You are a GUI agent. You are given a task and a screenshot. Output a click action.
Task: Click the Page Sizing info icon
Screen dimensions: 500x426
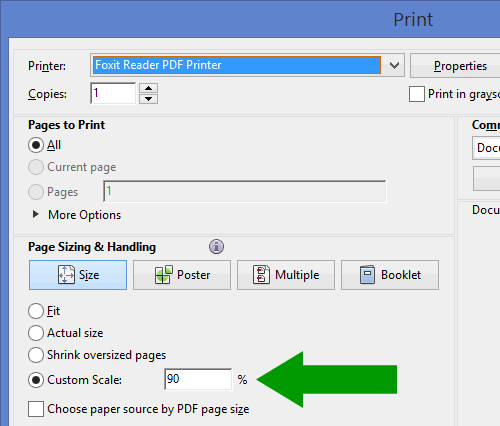point(216,247)
